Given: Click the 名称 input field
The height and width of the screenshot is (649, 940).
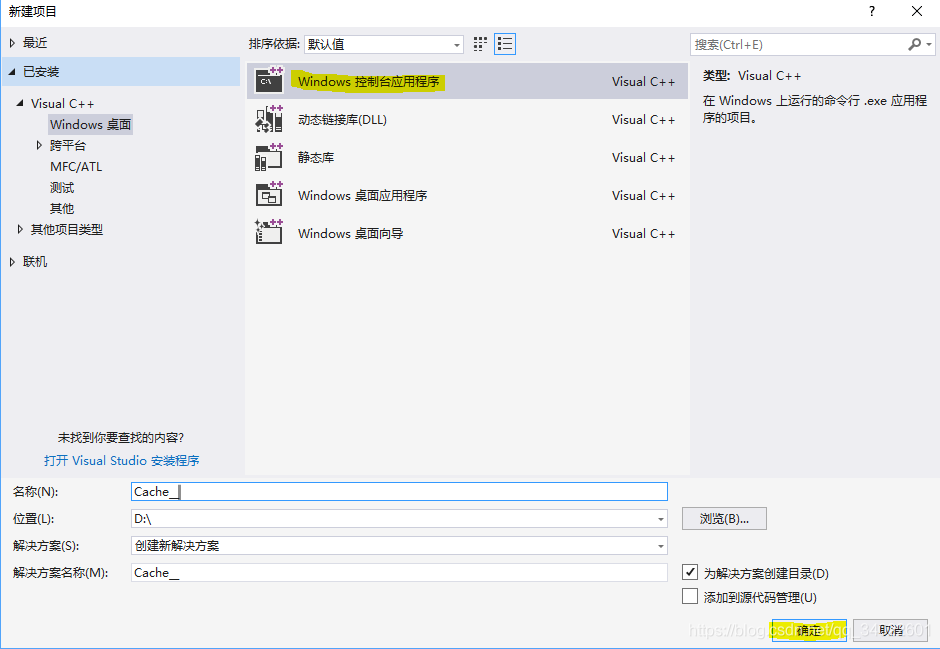Looking at the screenshot, I should (399, 491).
